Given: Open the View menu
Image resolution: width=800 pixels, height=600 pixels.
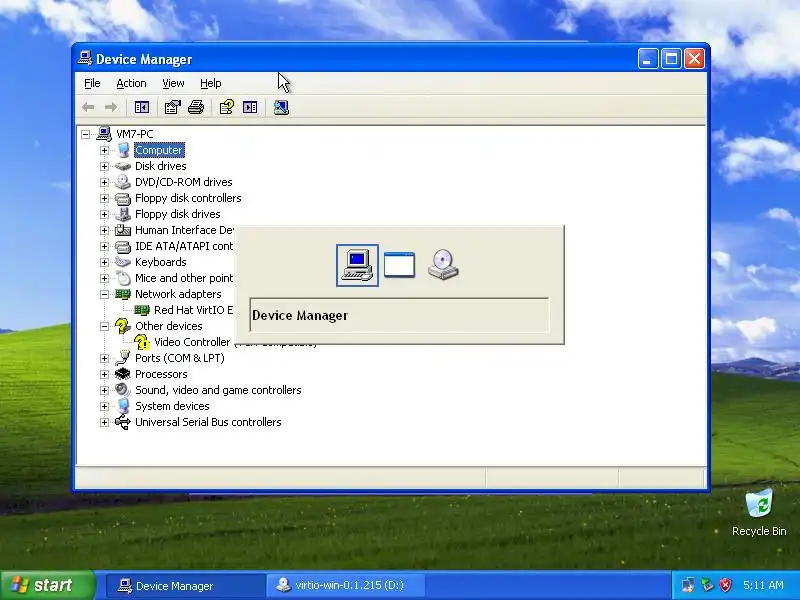Looking at the screenshot, I should [173, 83].
